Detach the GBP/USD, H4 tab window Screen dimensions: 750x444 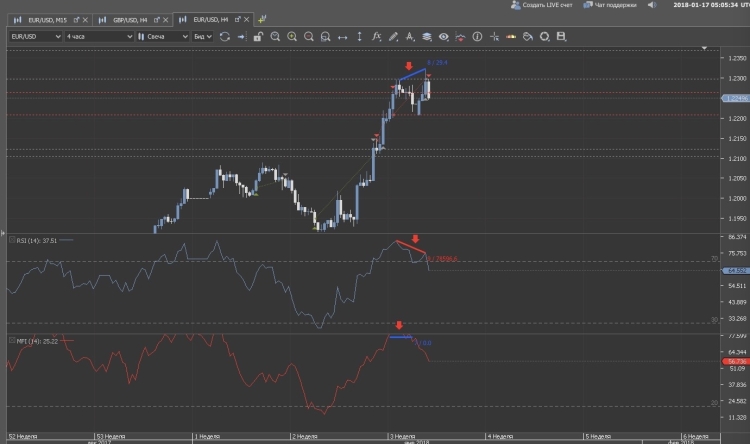(x=157, y=20)
